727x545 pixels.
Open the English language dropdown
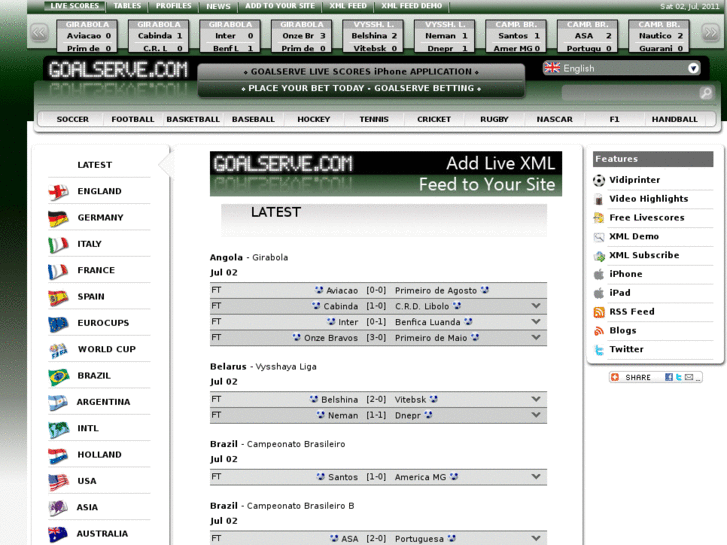point(621,68)
